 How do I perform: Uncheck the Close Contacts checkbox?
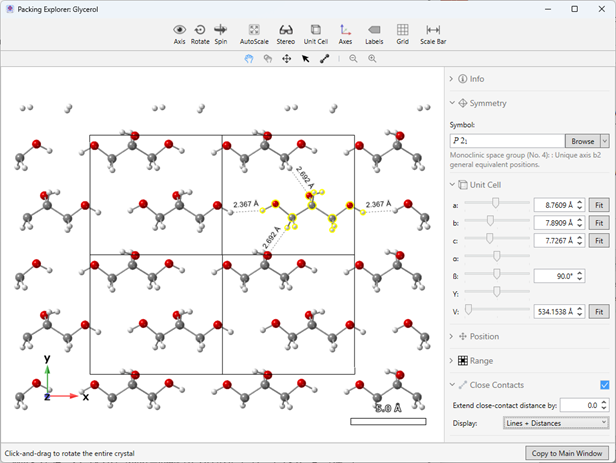(603, 385)
